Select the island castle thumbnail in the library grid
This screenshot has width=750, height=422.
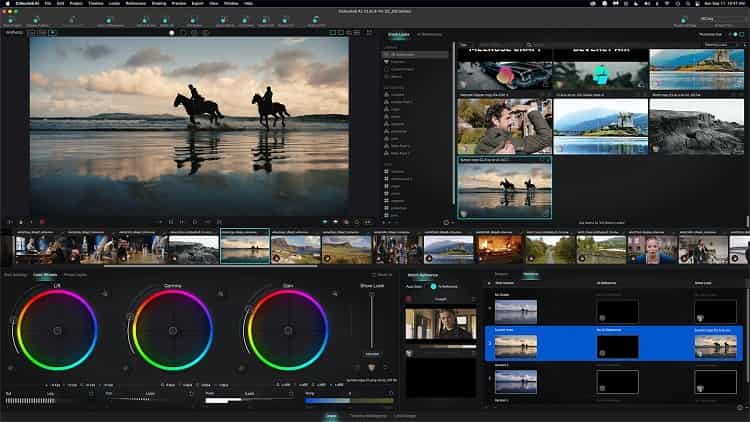coord(601,126)
